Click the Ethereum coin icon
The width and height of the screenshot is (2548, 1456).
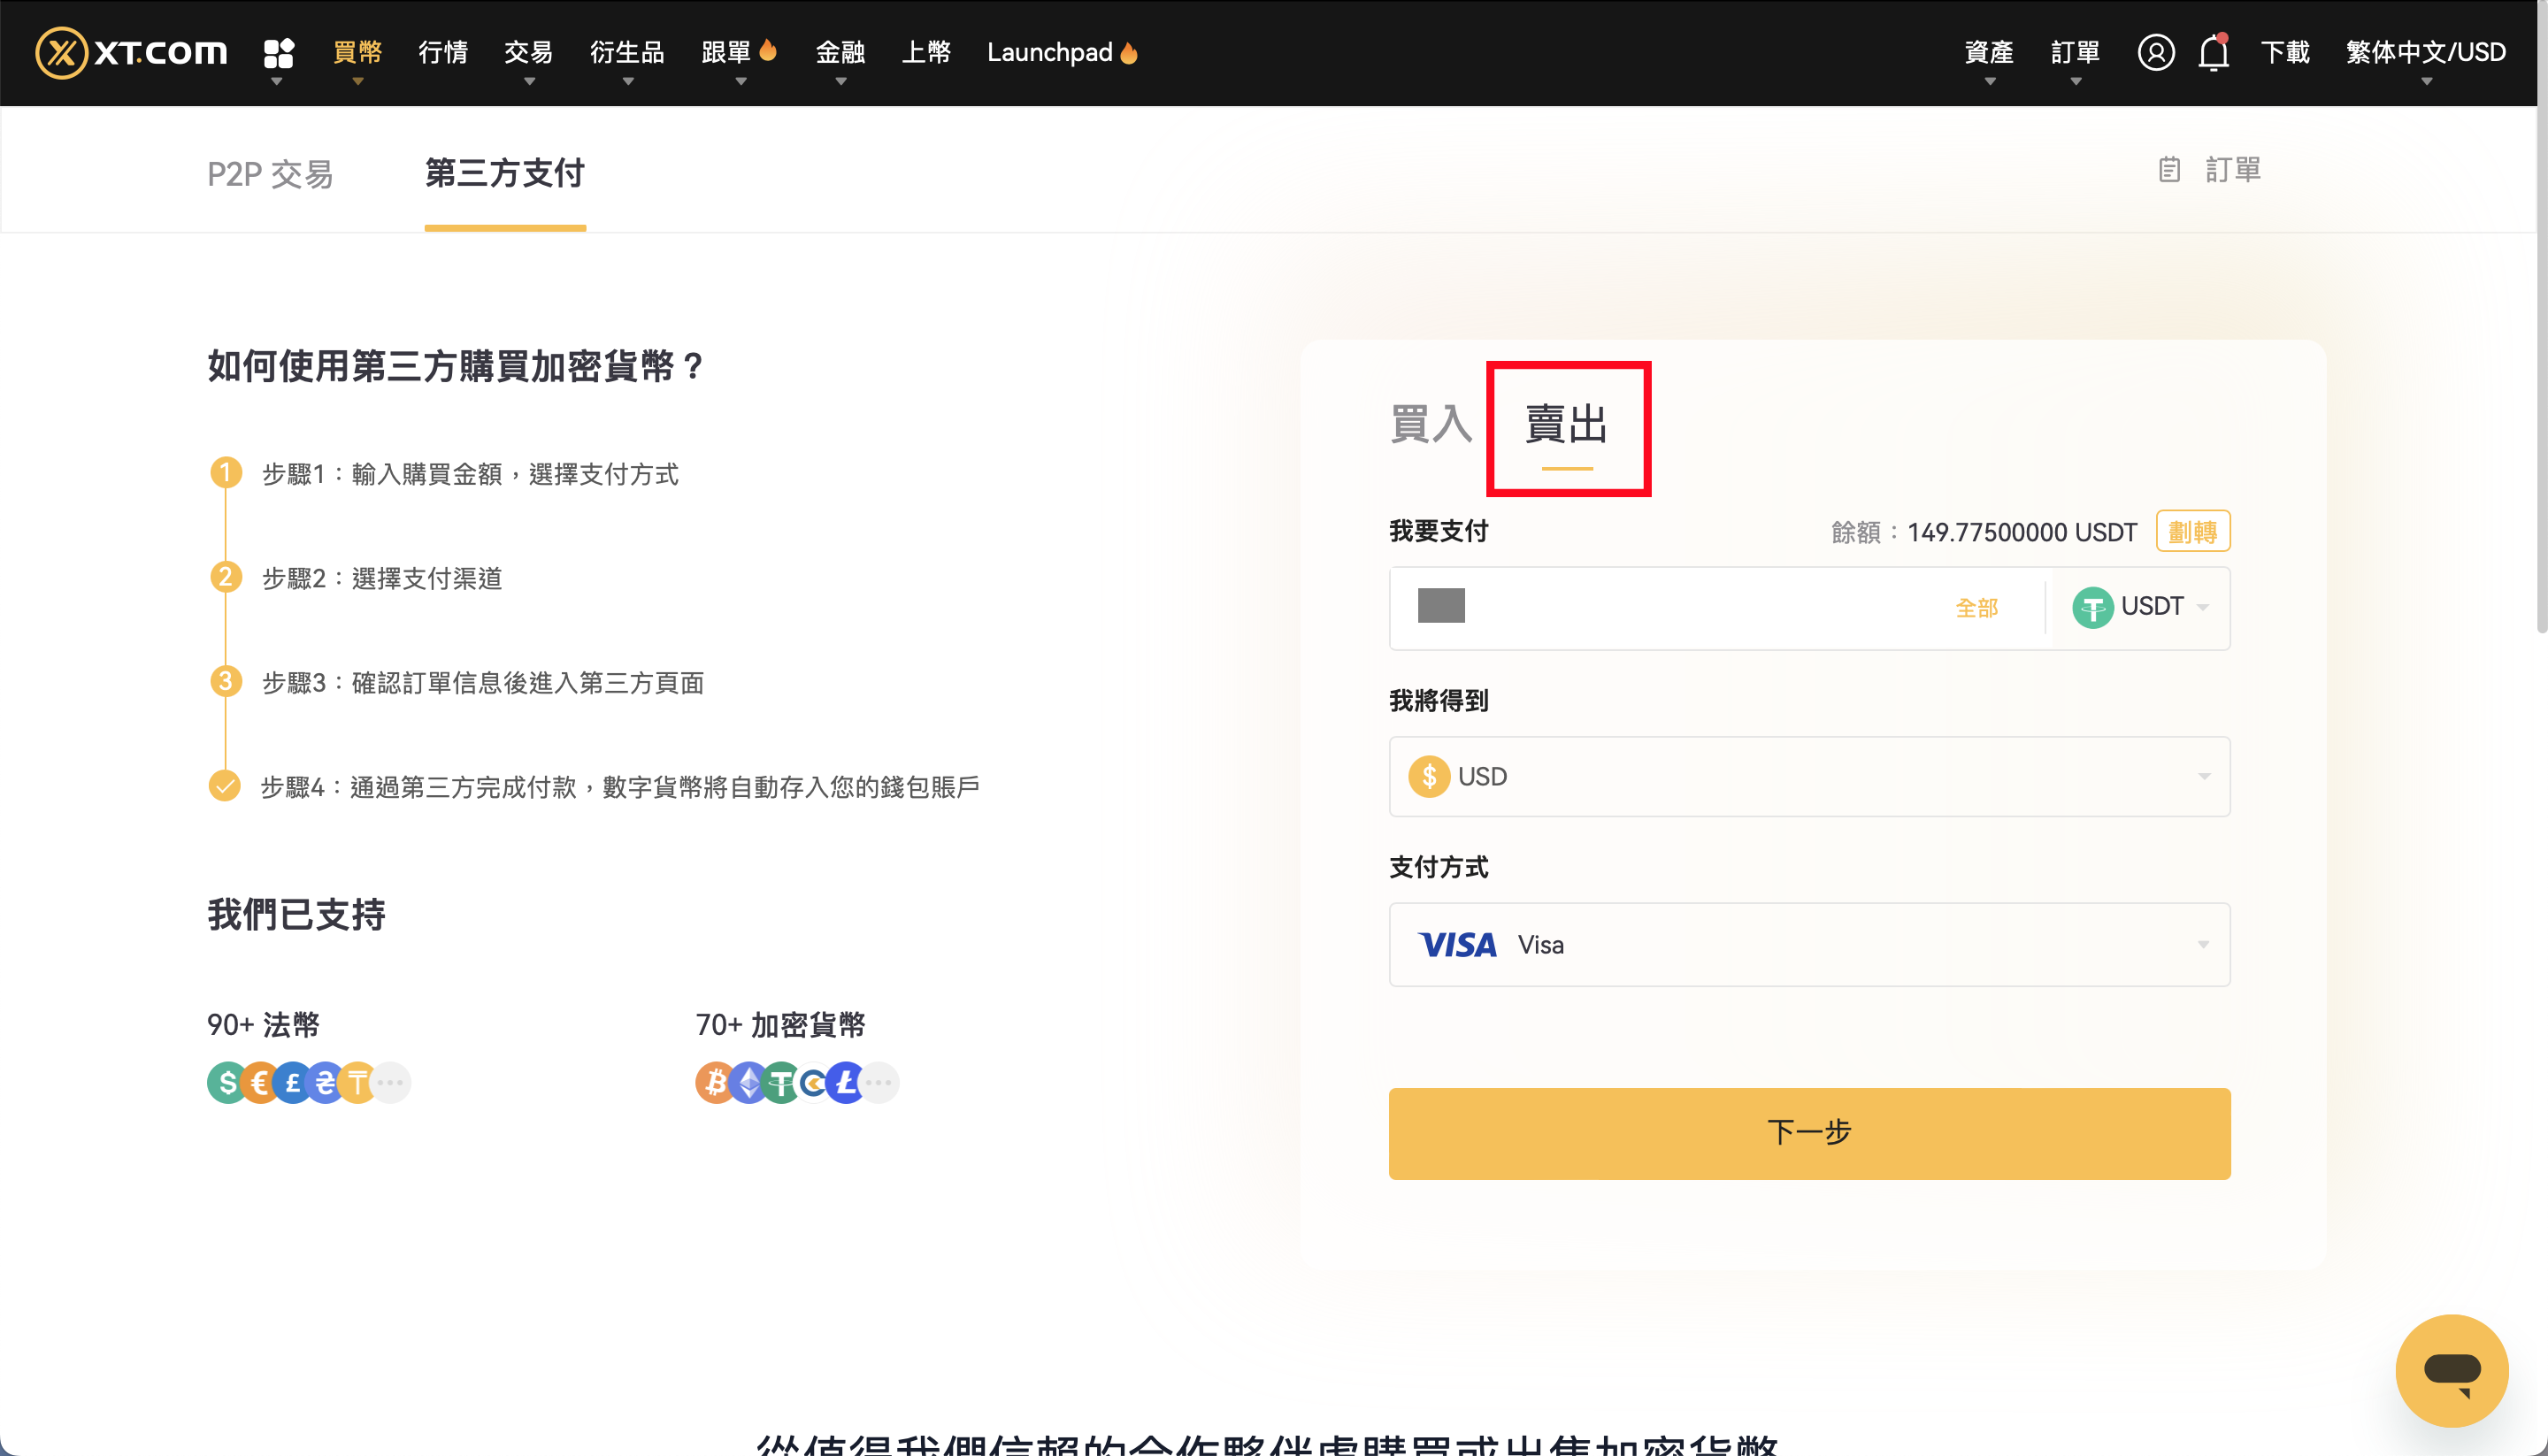749,1082
